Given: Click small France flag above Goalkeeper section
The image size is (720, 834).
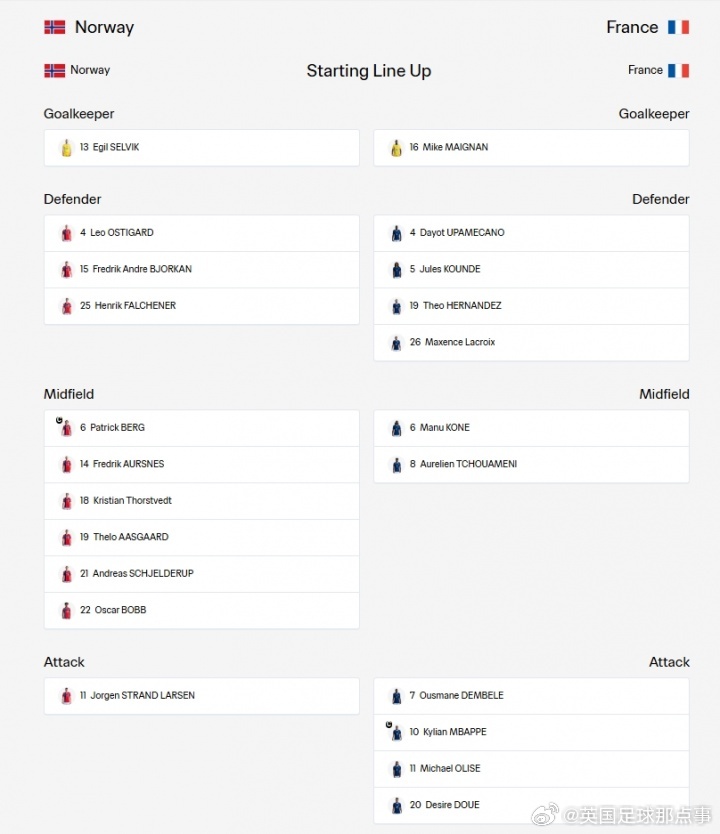Looking at the screenshot, I should click(x=679, y=70).
